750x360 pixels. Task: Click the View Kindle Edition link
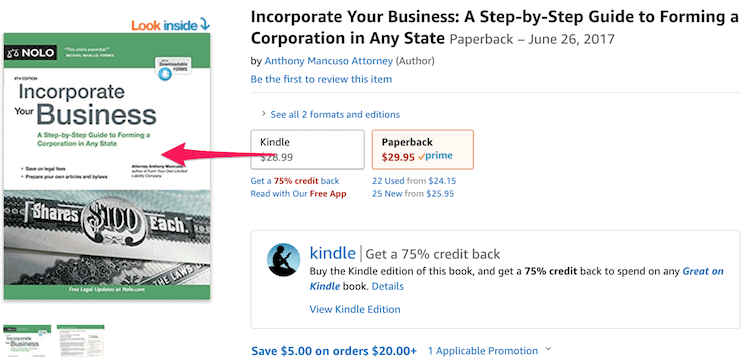click(x=355, y=309)
